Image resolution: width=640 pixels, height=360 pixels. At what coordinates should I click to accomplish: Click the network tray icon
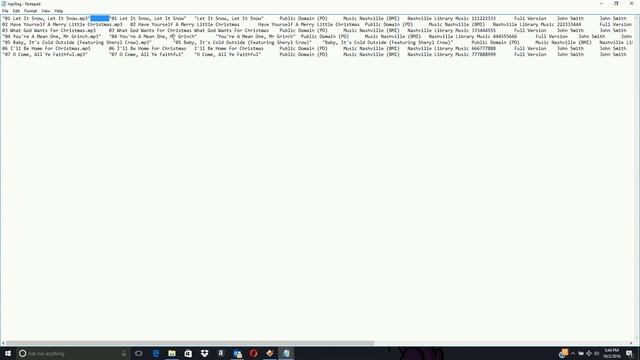point(589,353)
